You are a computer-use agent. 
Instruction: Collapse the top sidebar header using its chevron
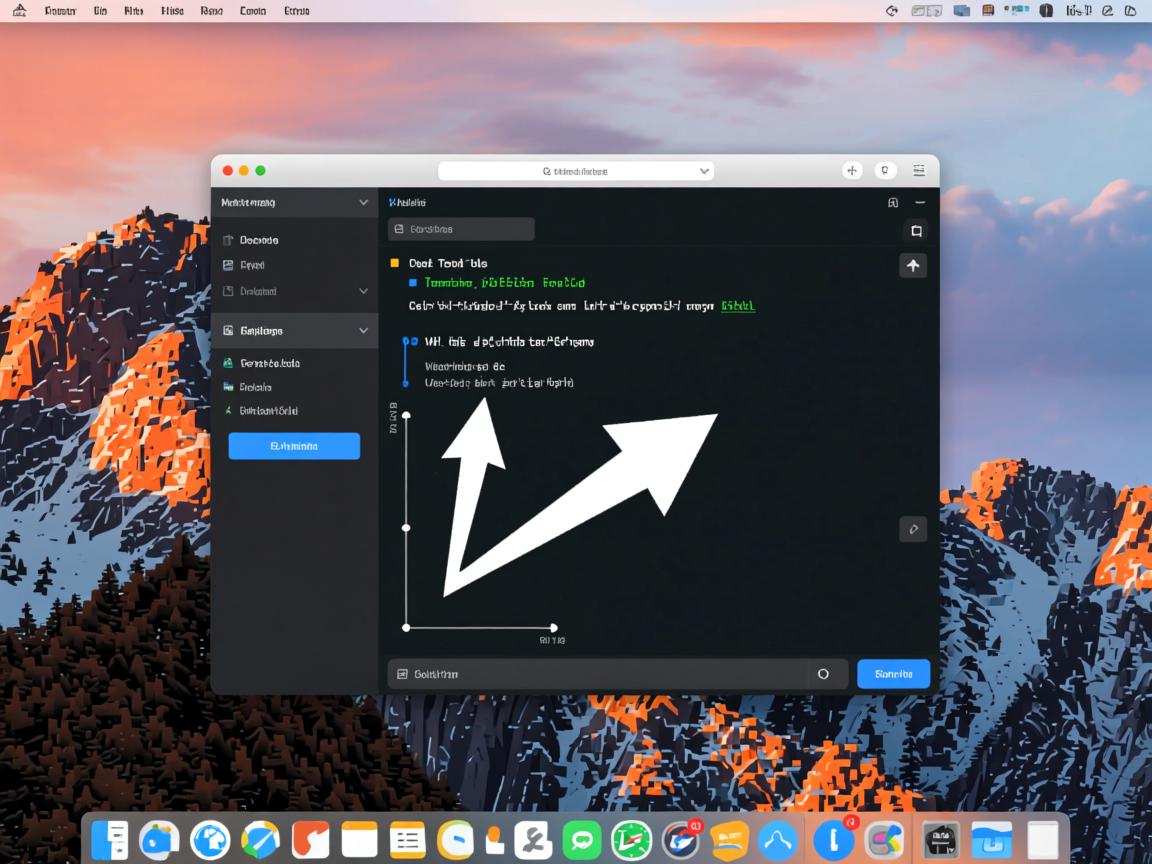(x=363, y=203)
